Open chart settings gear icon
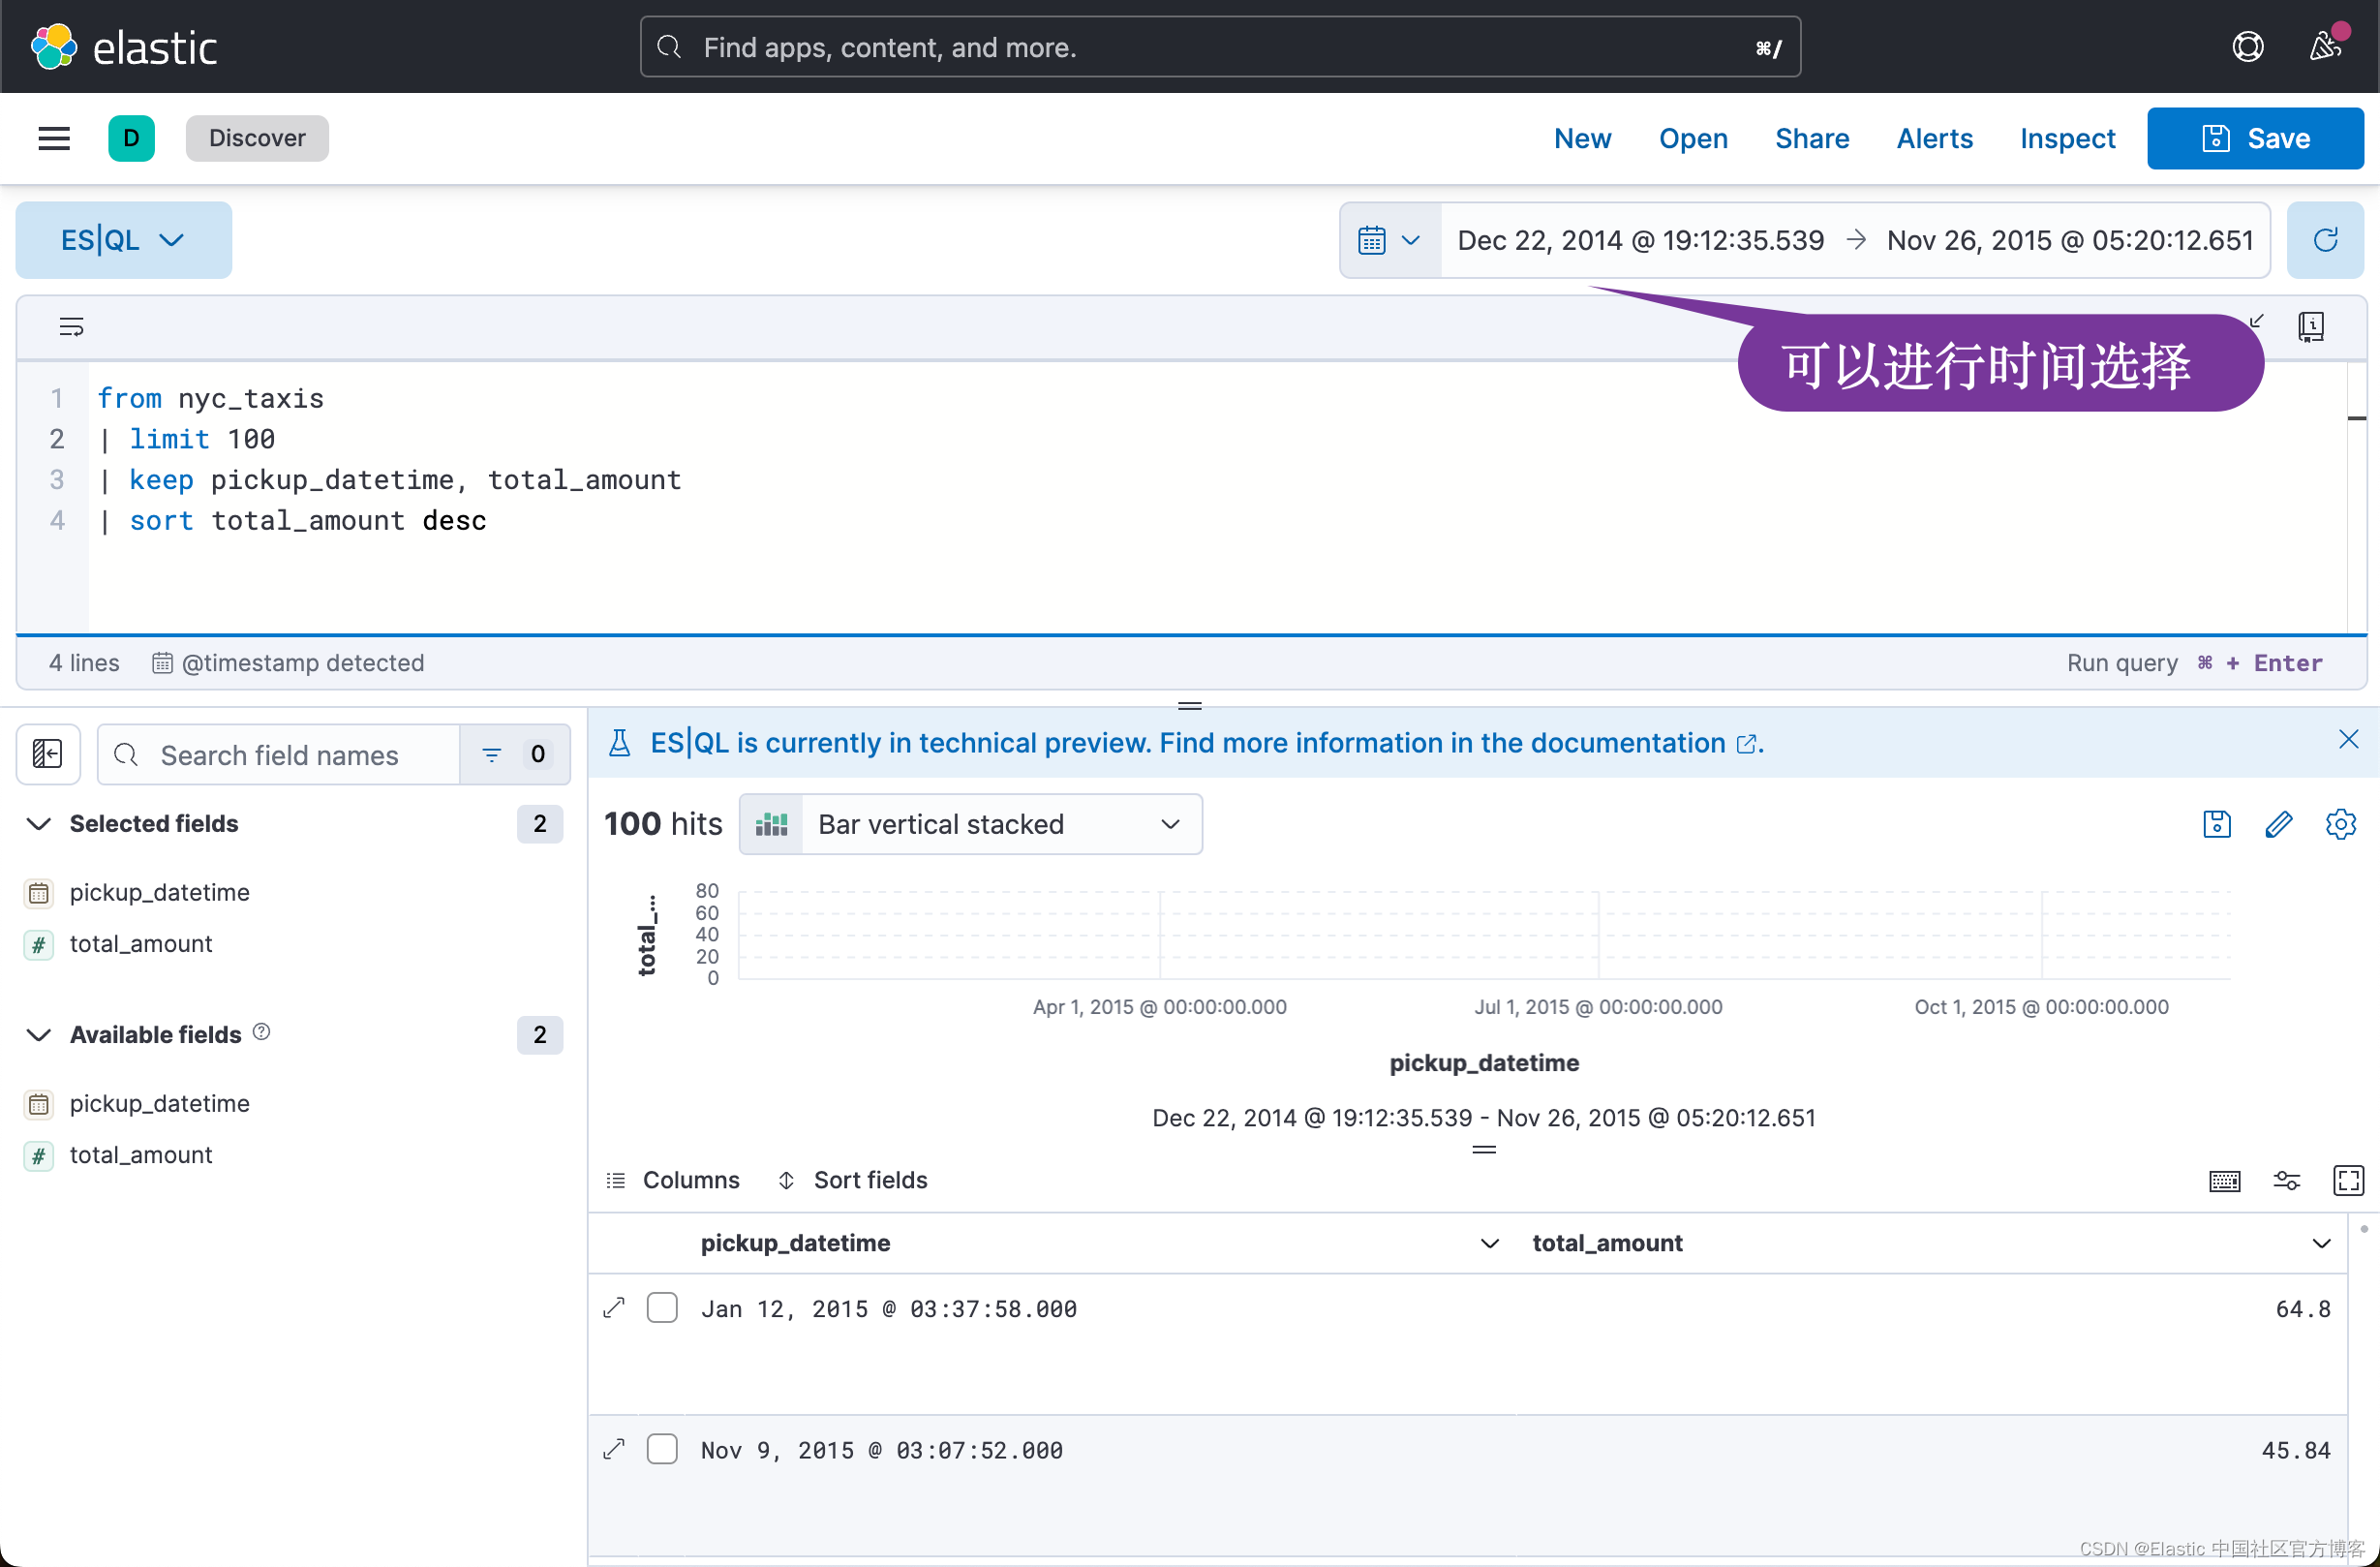Viewport: 2380px width, 1567px height. 2340,824
